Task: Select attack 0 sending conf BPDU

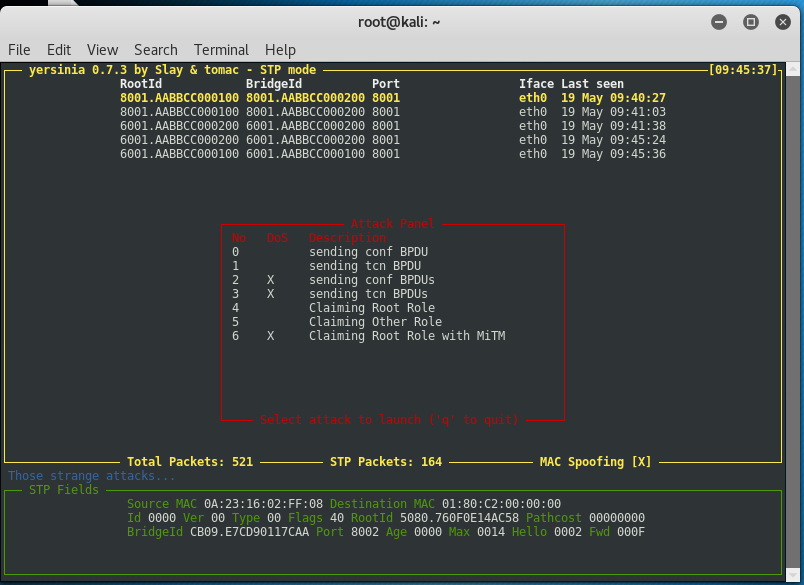Action: 330,252
